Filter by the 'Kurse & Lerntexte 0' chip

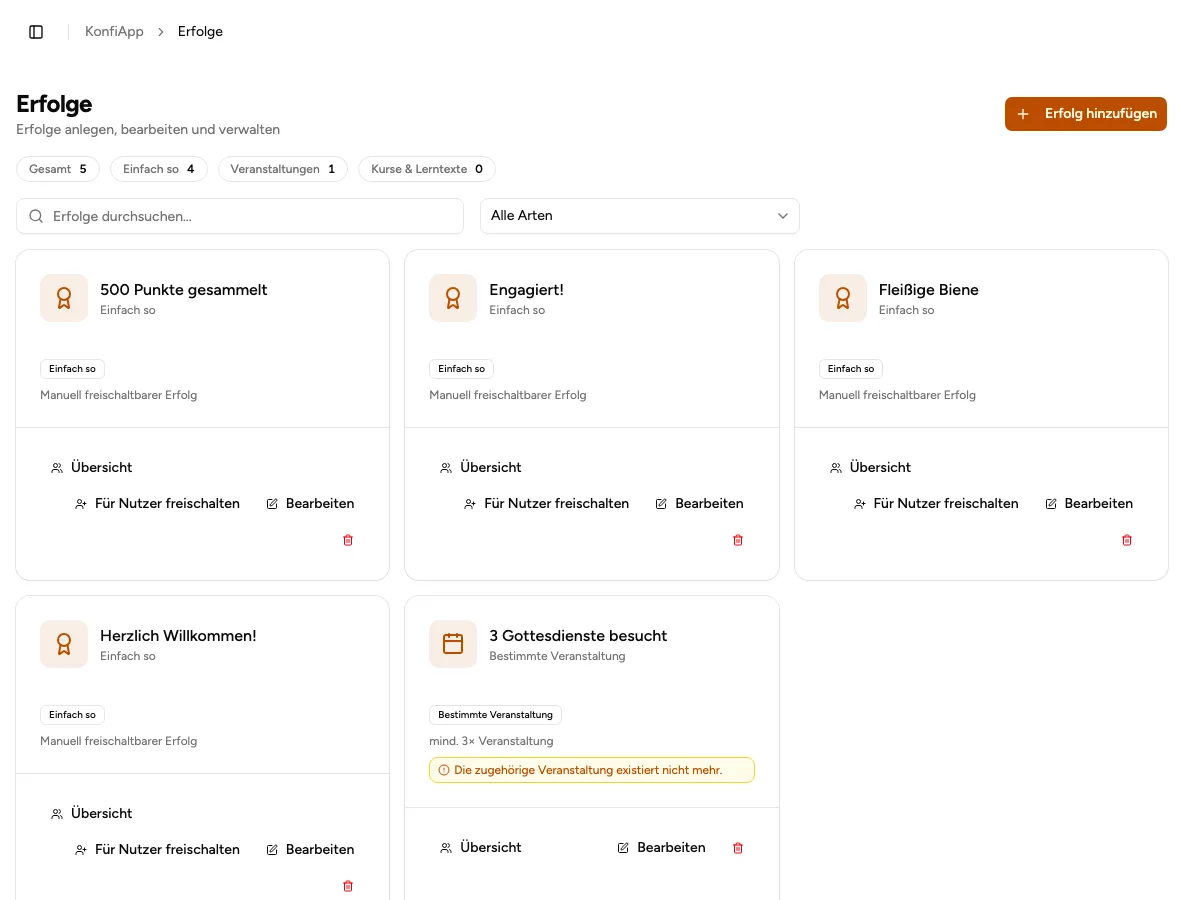[x=427, y=169]
